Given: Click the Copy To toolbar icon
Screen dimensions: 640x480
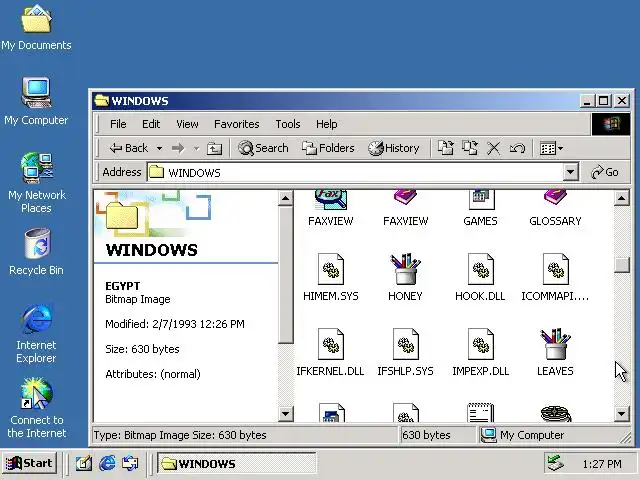Looking at the screenshot, I should (470, 148).
